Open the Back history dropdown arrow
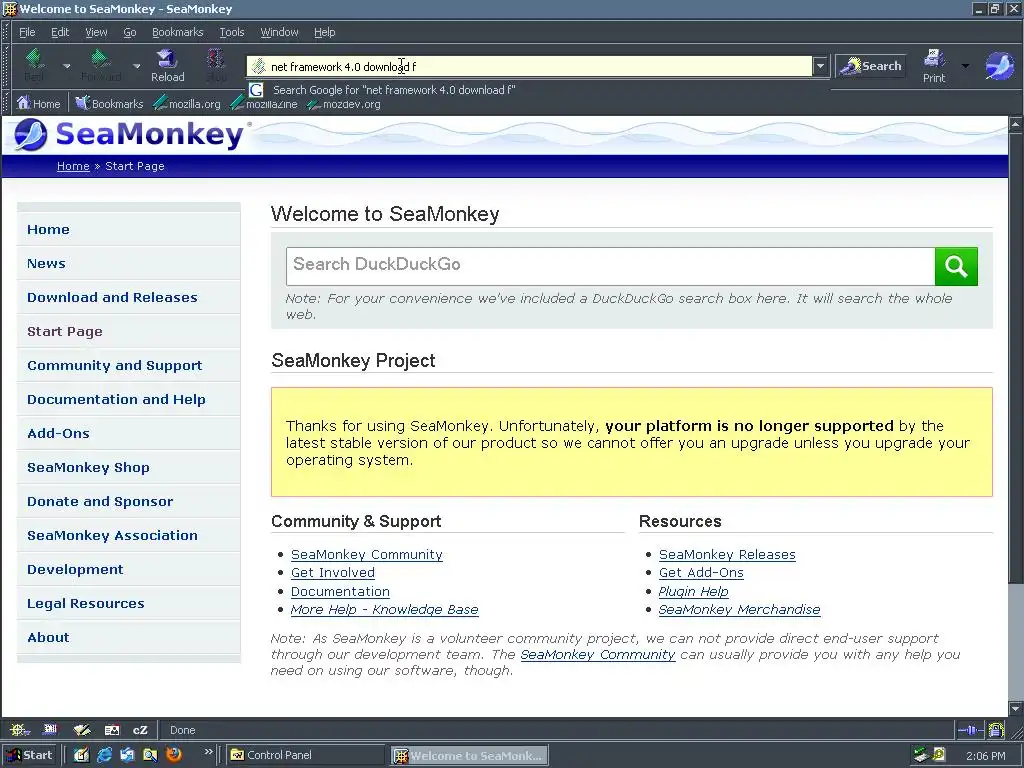 pos(67,66)
